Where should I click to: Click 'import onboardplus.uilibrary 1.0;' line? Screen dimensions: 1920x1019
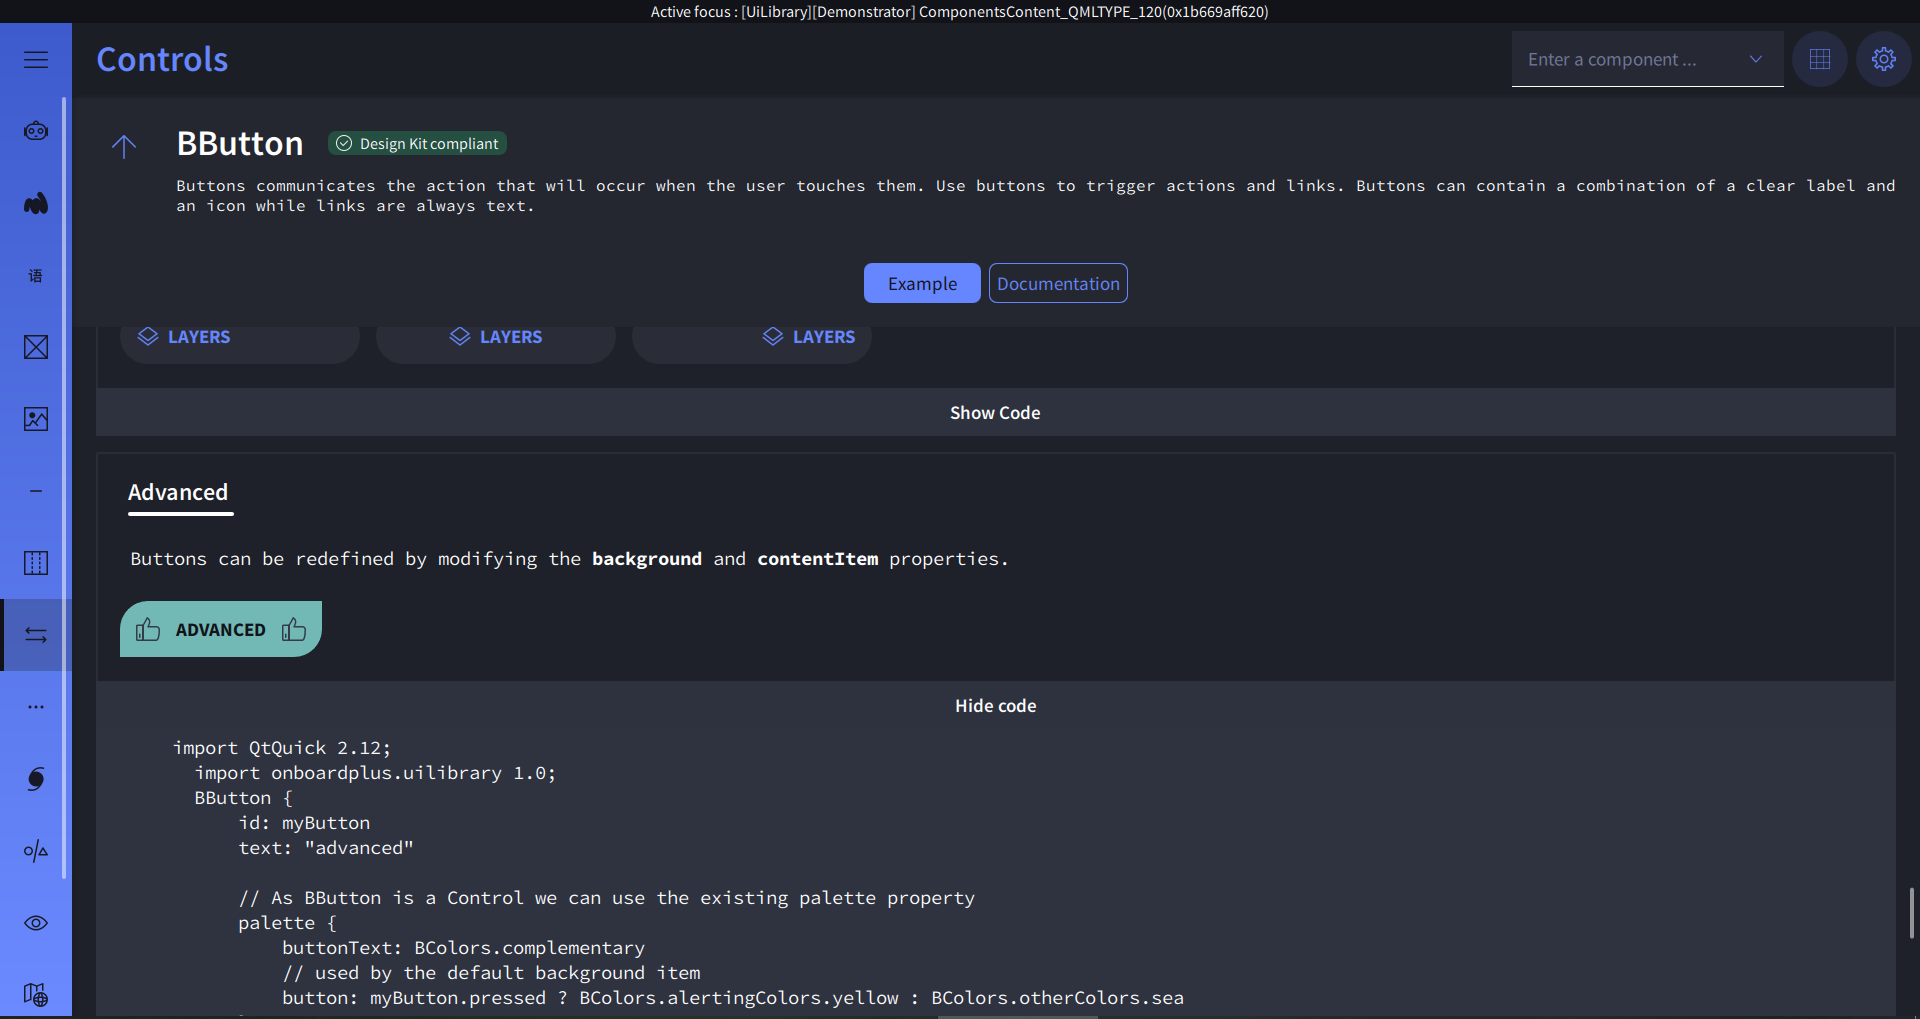(375, 773)
